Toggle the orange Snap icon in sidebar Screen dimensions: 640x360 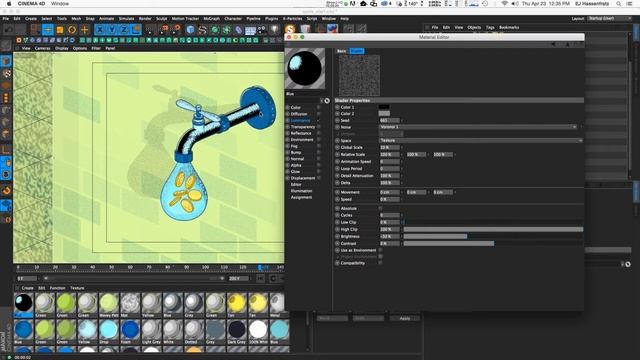6,190
